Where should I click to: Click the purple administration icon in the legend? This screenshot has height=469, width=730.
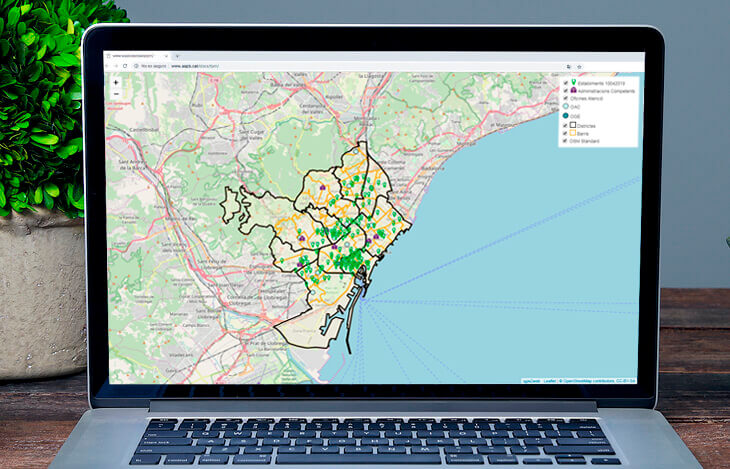coord(573,91)
